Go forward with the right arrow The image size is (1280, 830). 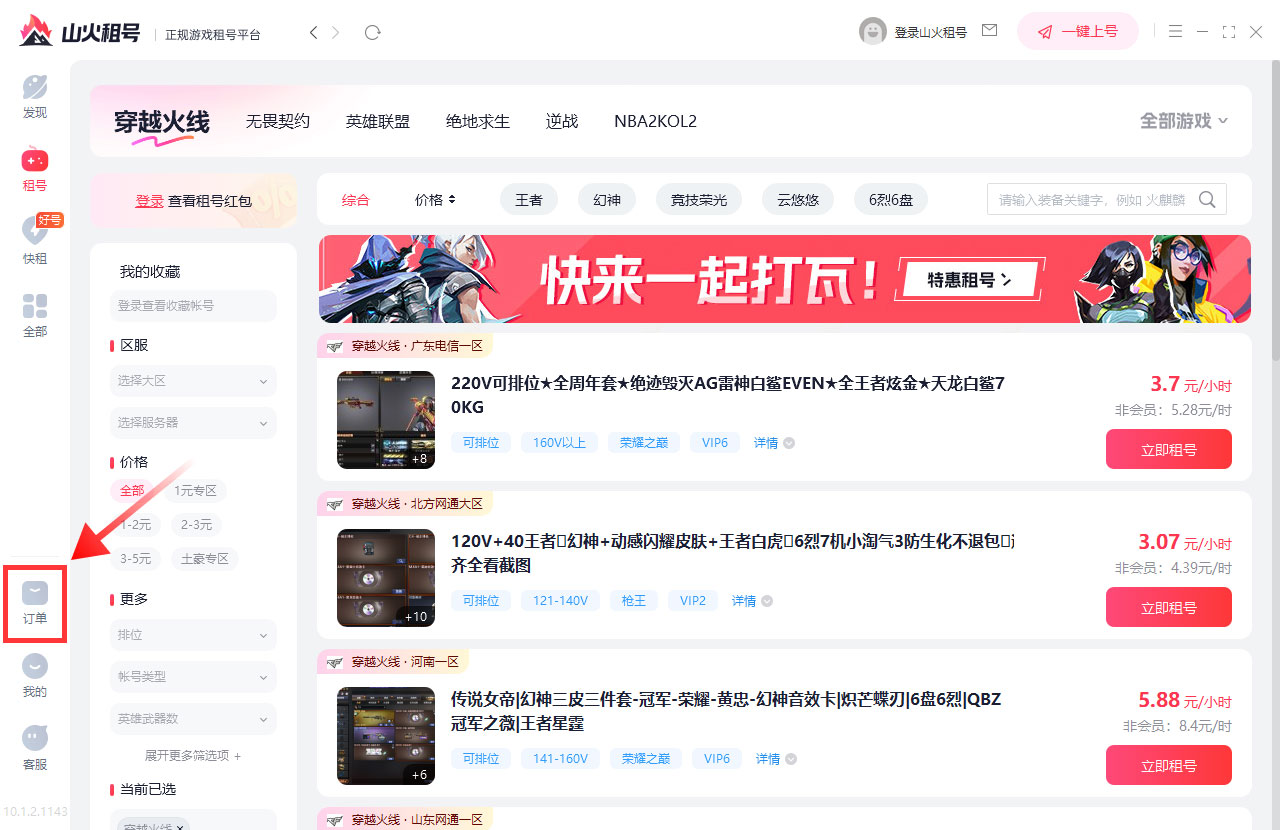tap(336, 32)
